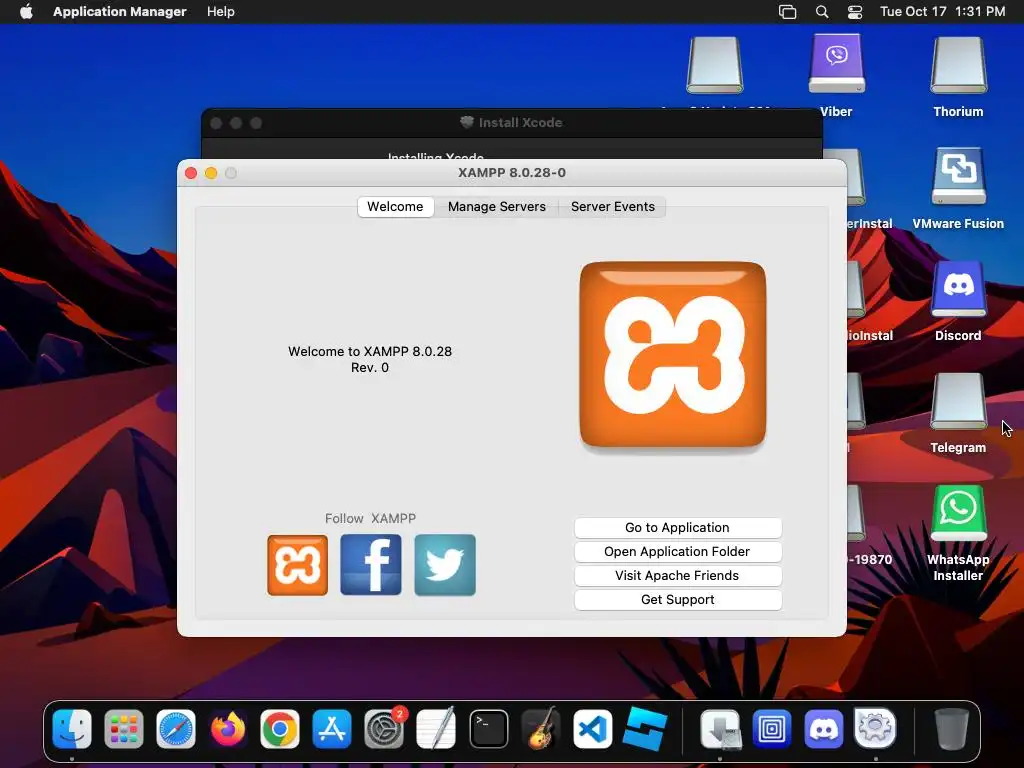
Task: Launch Safari from the Dock
Action: click(176, 728)
